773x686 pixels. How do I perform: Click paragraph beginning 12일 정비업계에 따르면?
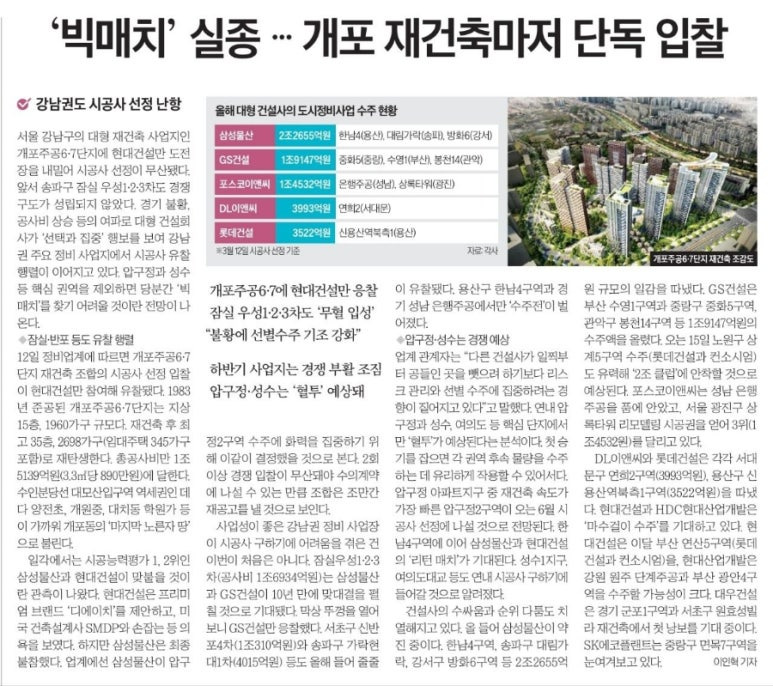[x=104, y=449]
